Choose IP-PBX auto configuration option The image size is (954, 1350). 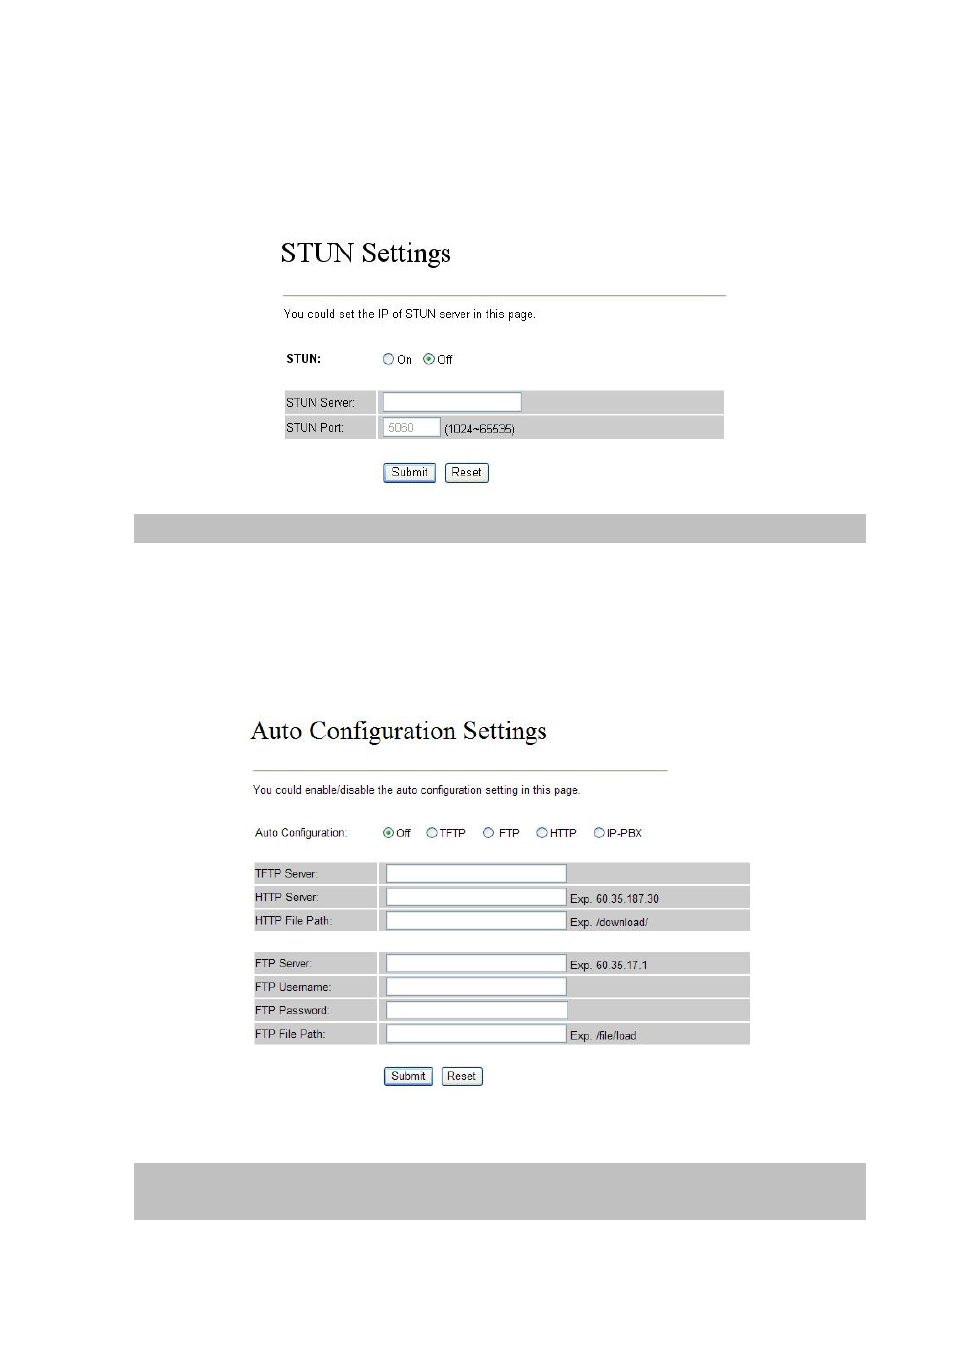(599, 832)
